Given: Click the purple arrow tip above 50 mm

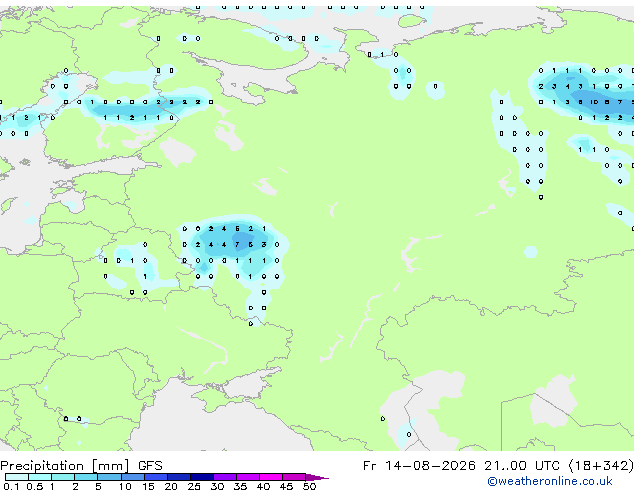Looking at the screenshot, I should tap(317, 477).
